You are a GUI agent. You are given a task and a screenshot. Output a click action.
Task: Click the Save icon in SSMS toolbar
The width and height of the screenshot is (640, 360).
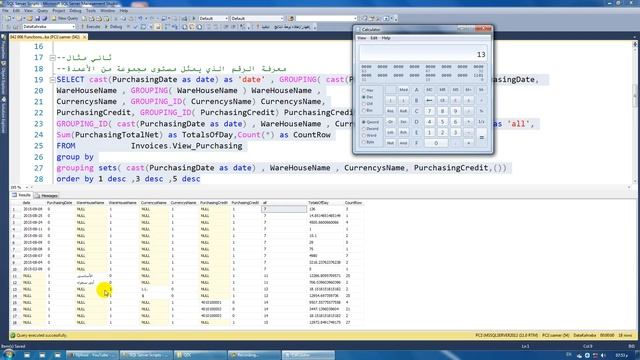(x=37, y=18)
